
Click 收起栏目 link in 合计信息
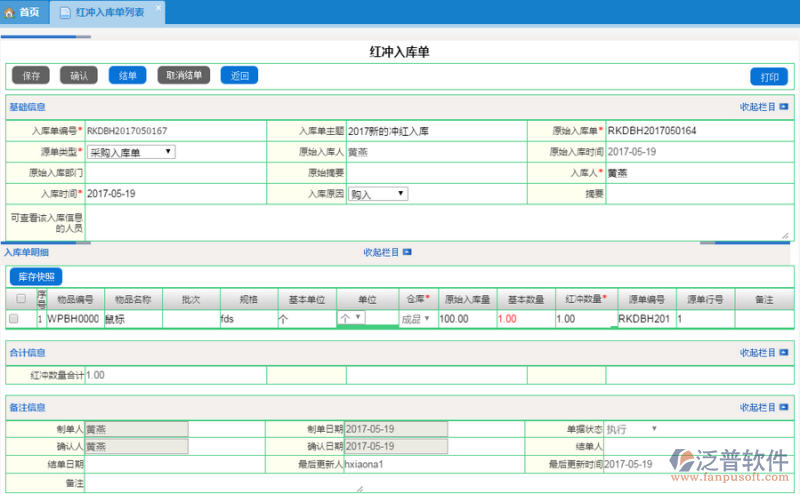coord(758,353)
